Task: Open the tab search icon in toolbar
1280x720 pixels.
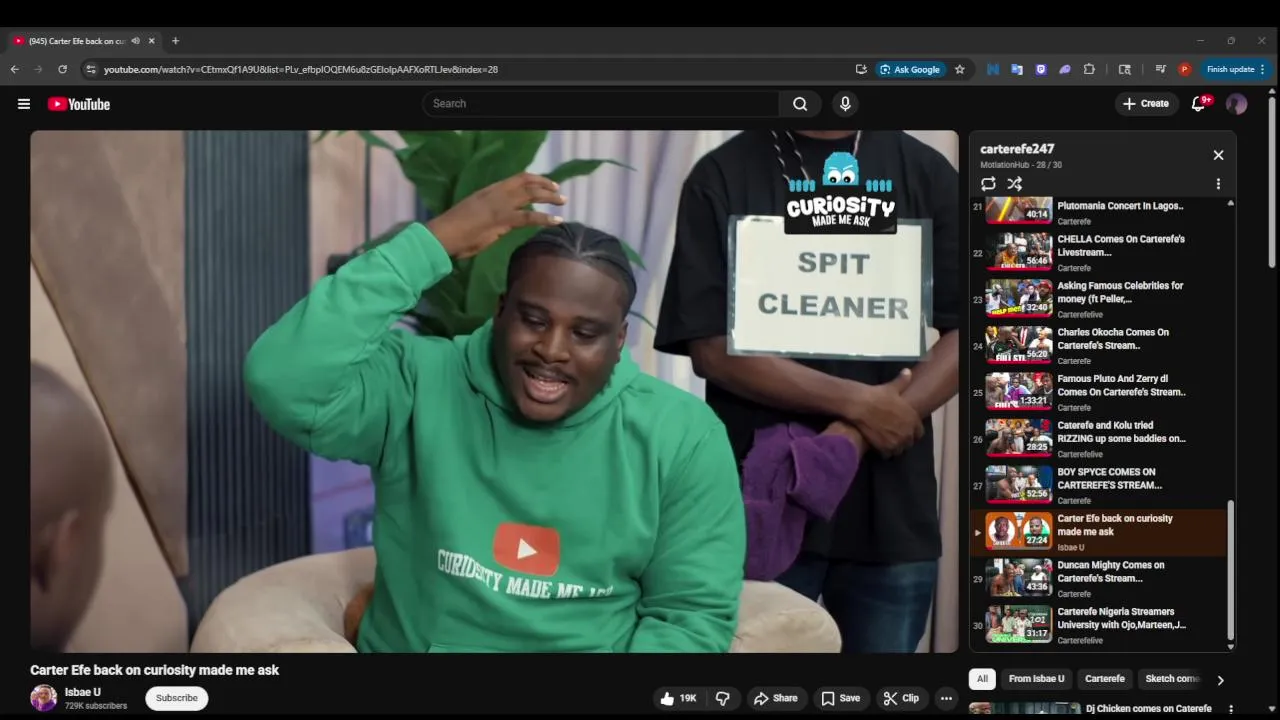Action: point(1125,69)
